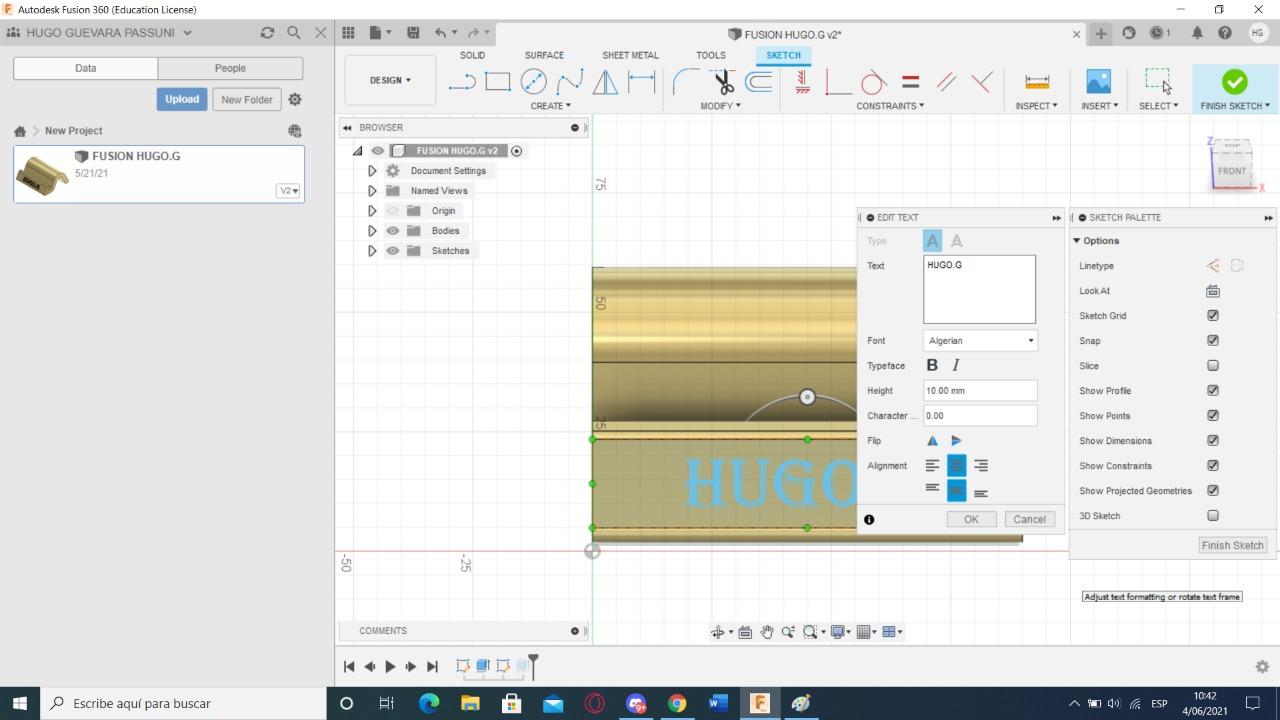
Task: Uncheck Show Profile
Action: coord(1213,391)
